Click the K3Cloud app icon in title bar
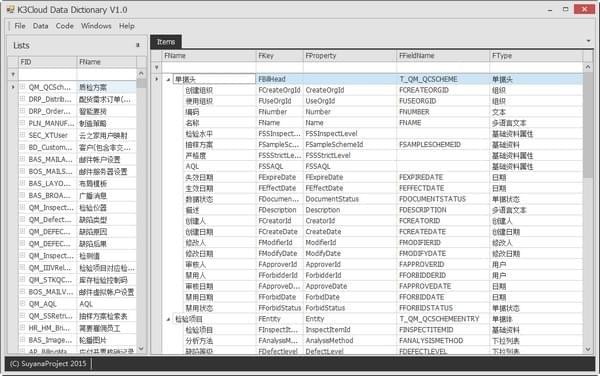Viewport: 600px width, 376px height. coord(10,9)
